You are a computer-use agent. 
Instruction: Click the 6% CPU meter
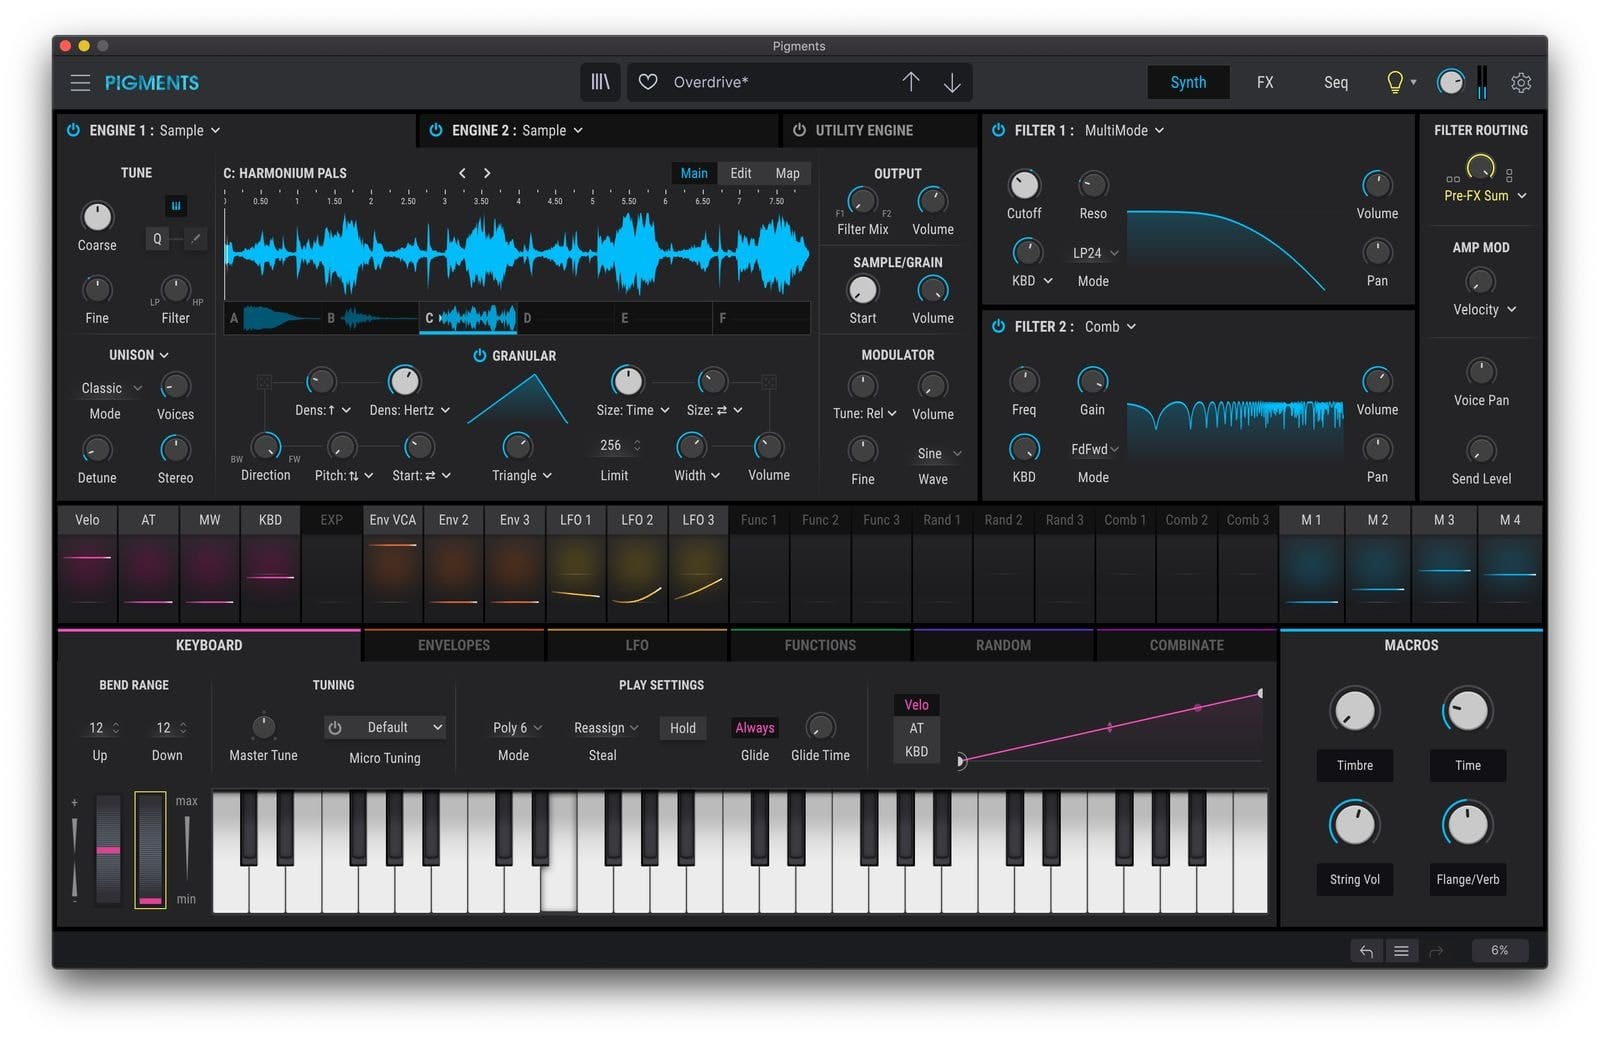(1499, 951)
